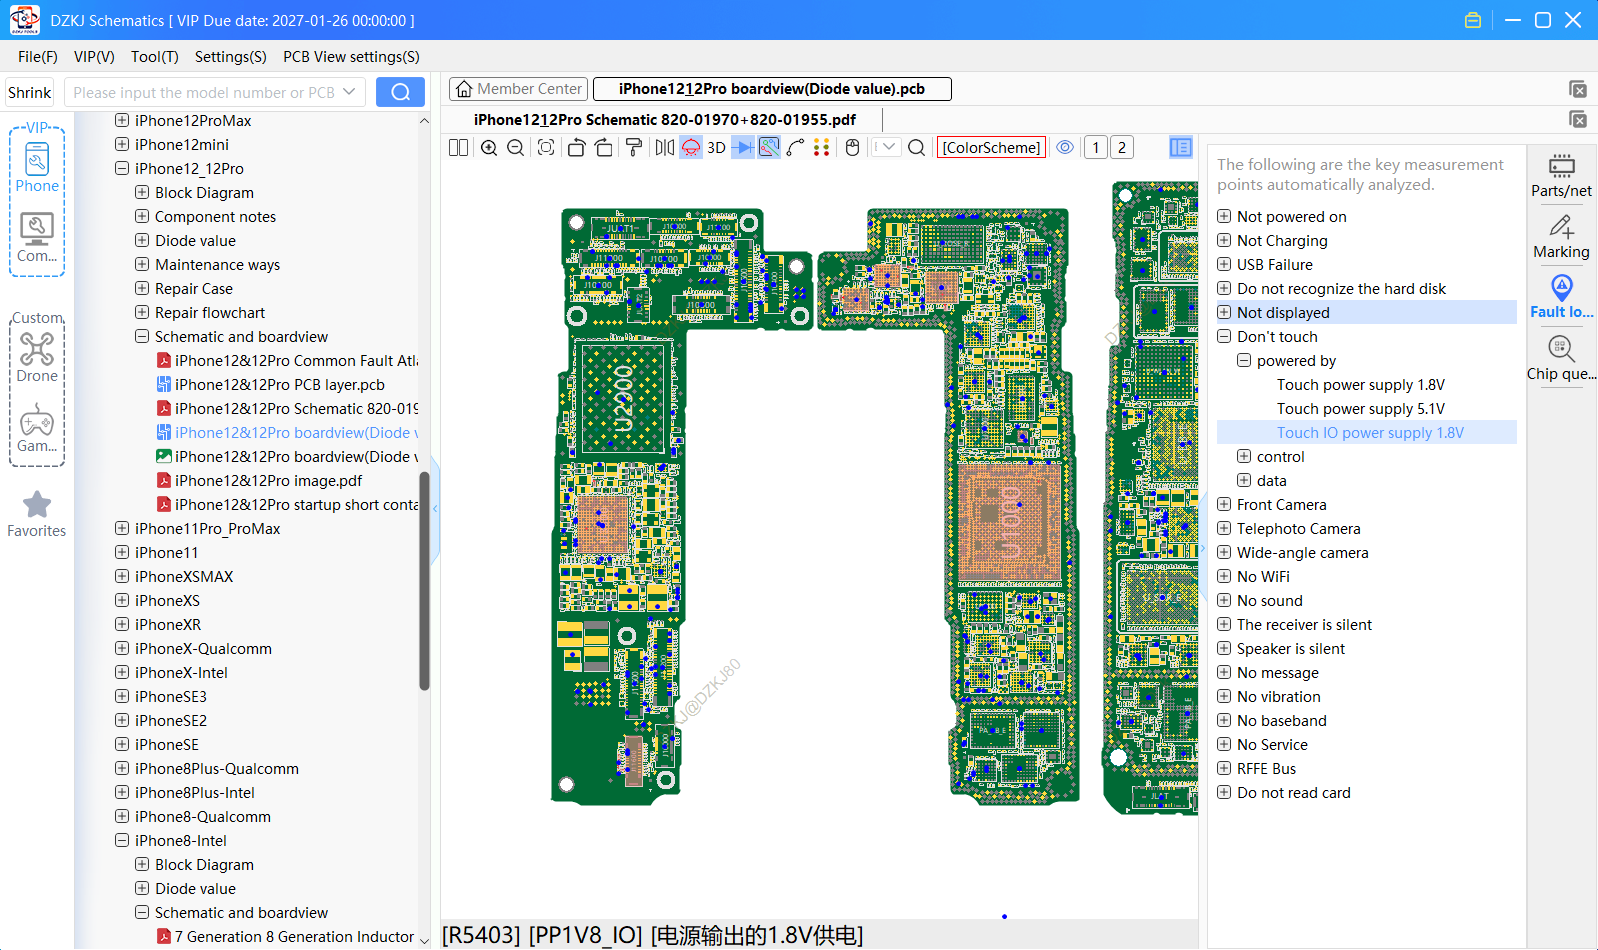
Task: Toggle the diode value display icon
Action: pyautogui.click(x=743, y=147)
